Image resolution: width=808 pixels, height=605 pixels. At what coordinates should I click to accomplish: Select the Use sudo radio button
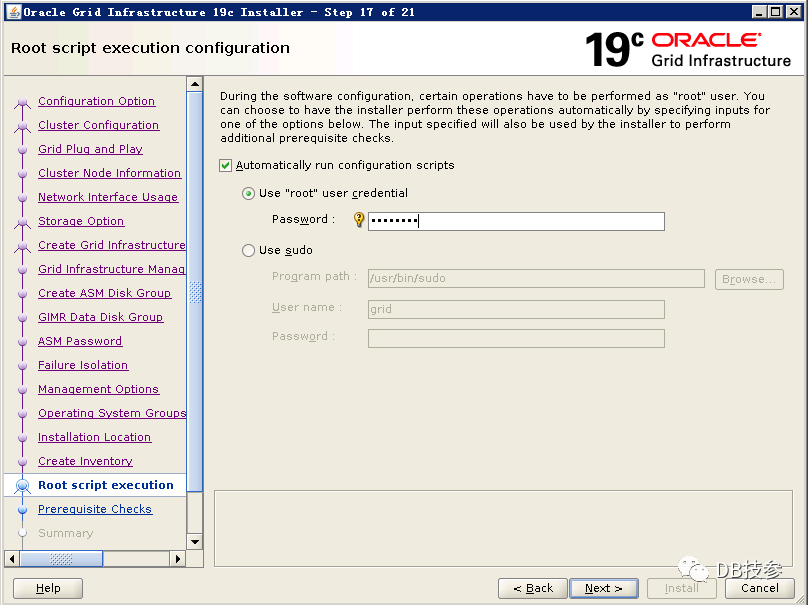[x=248, y=251]
